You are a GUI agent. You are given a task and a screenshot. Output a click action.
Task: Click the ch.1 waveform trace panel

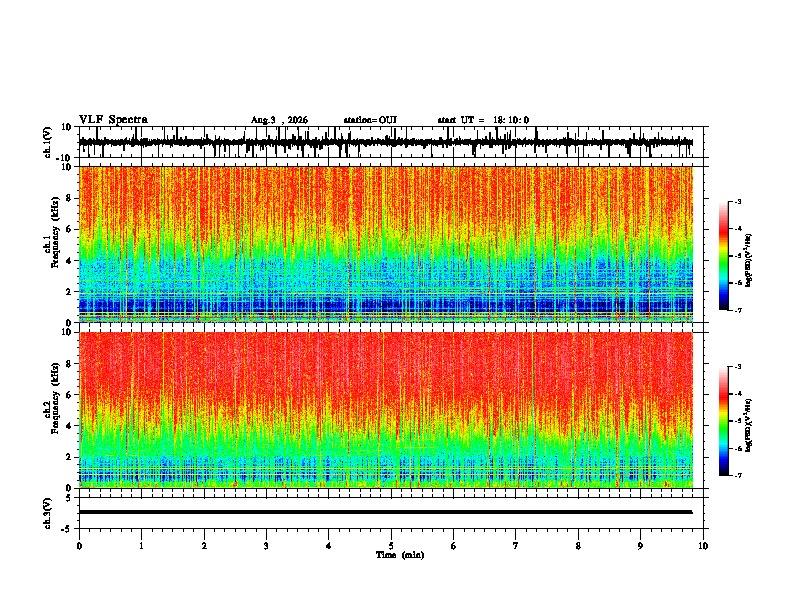coord(391,142)
